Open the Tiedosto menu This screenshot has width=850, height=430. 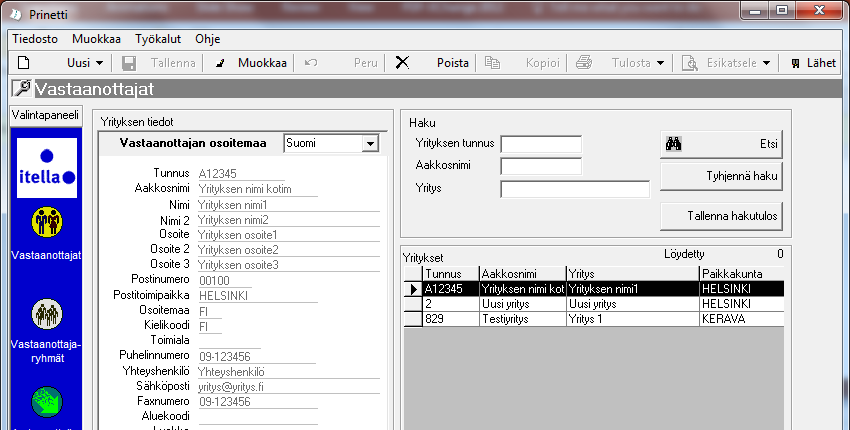click(35, 39)
